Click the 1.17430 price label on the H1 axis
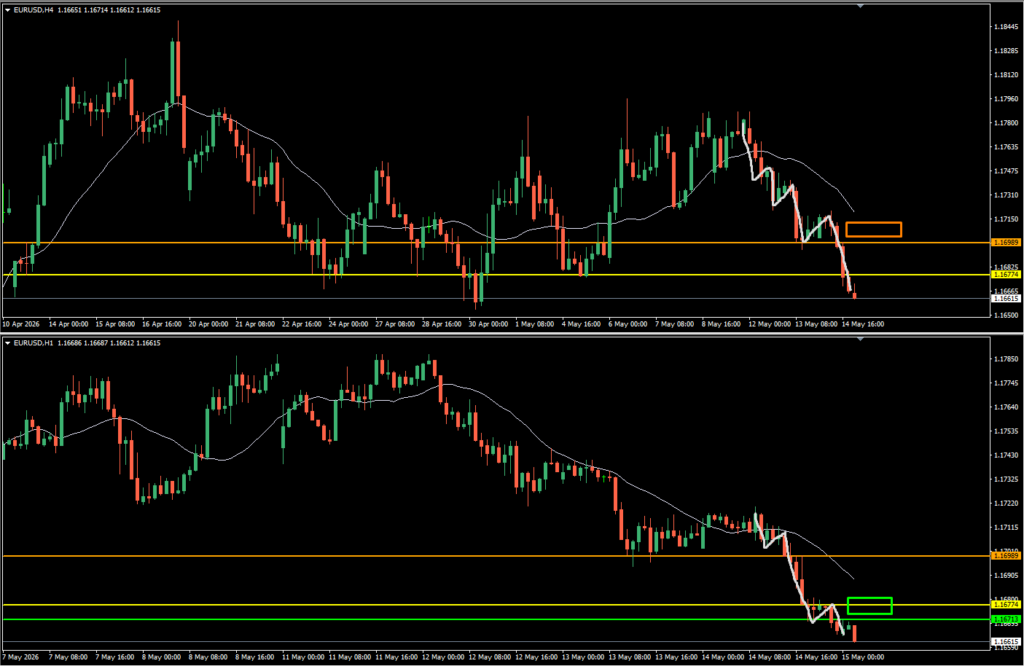Screen dimensions: 1024x666 pos(1006,455)
